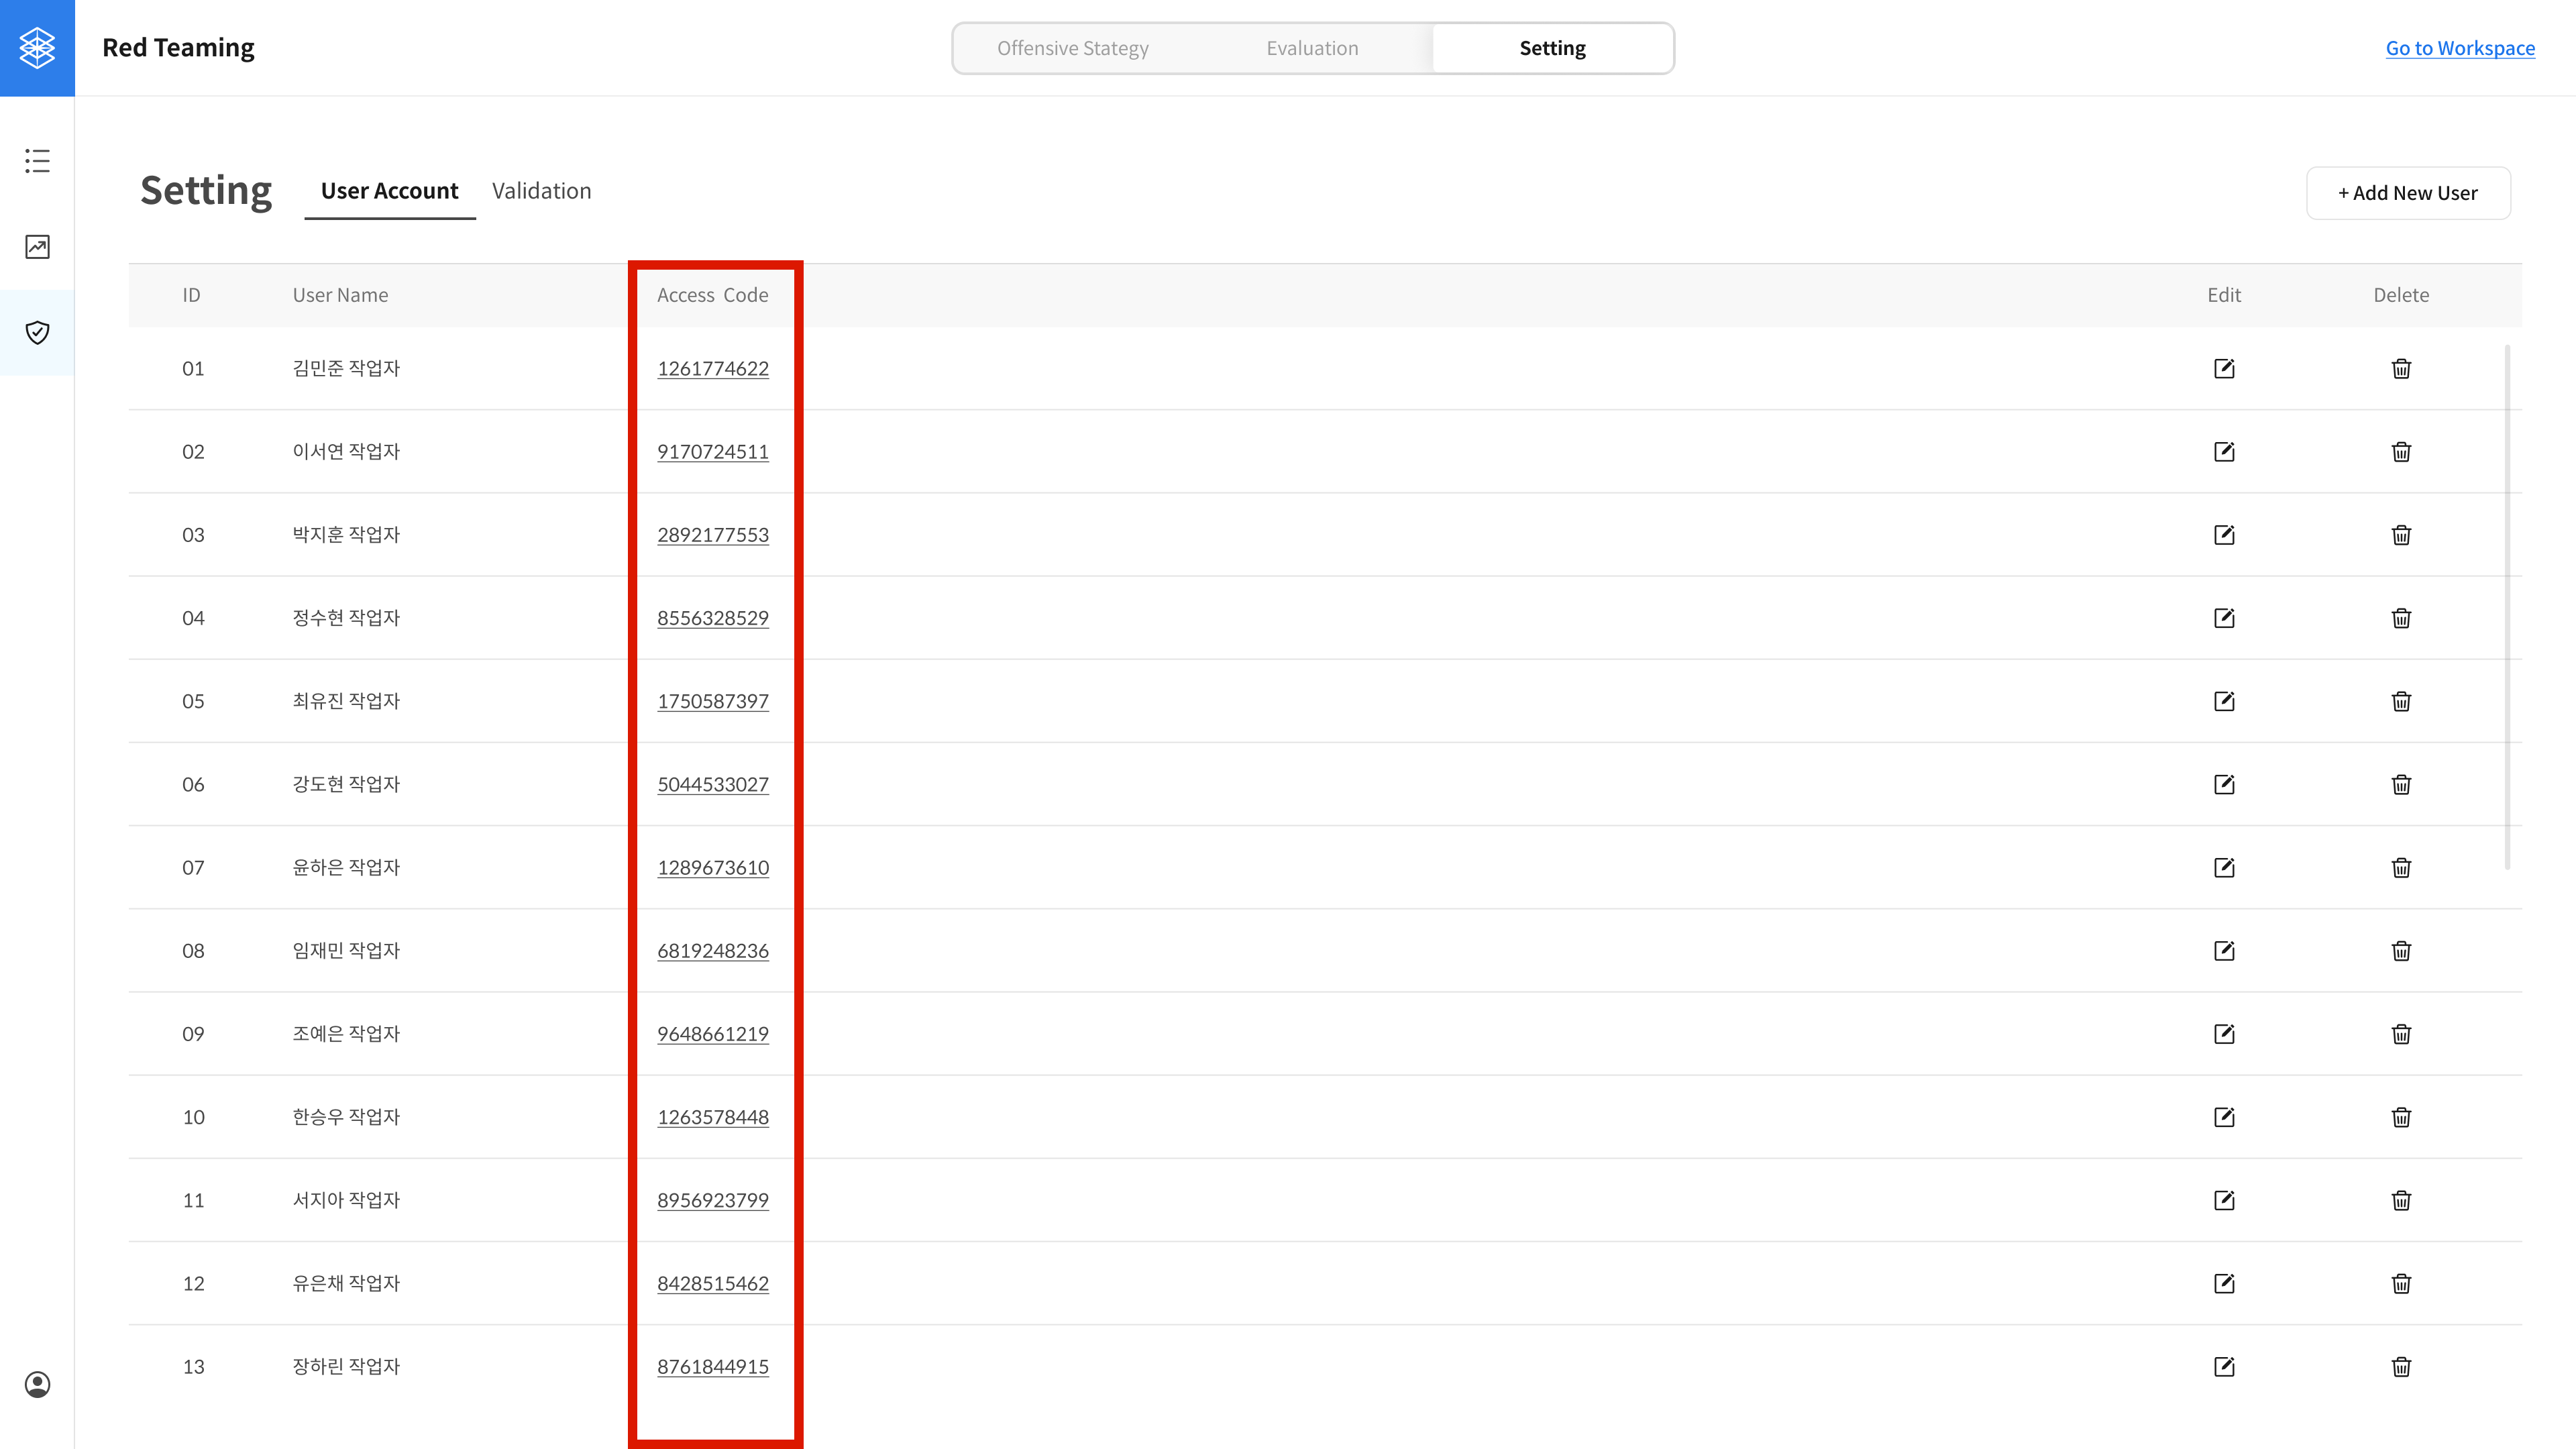Delete user 02 이서연 작업자
Viewport: 2576px width, 1449px height.
click(x=2401, y=452)
